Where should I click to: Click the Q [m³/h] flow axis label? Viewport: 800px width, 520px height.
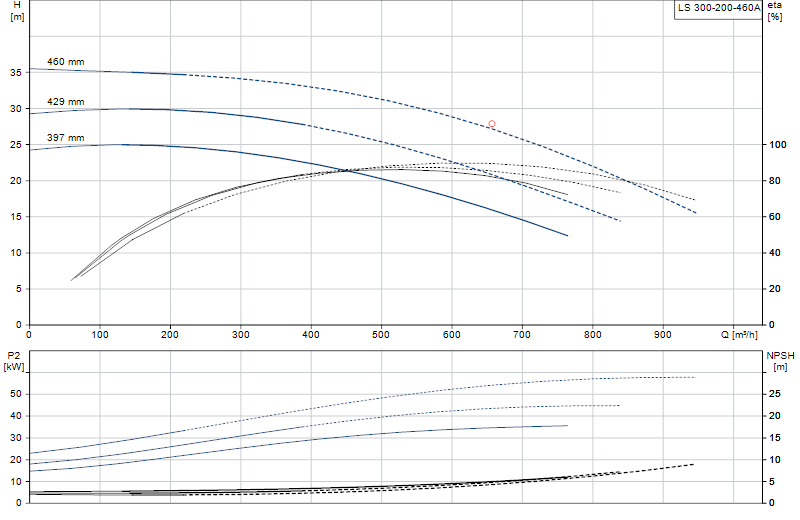coord(739,335)
